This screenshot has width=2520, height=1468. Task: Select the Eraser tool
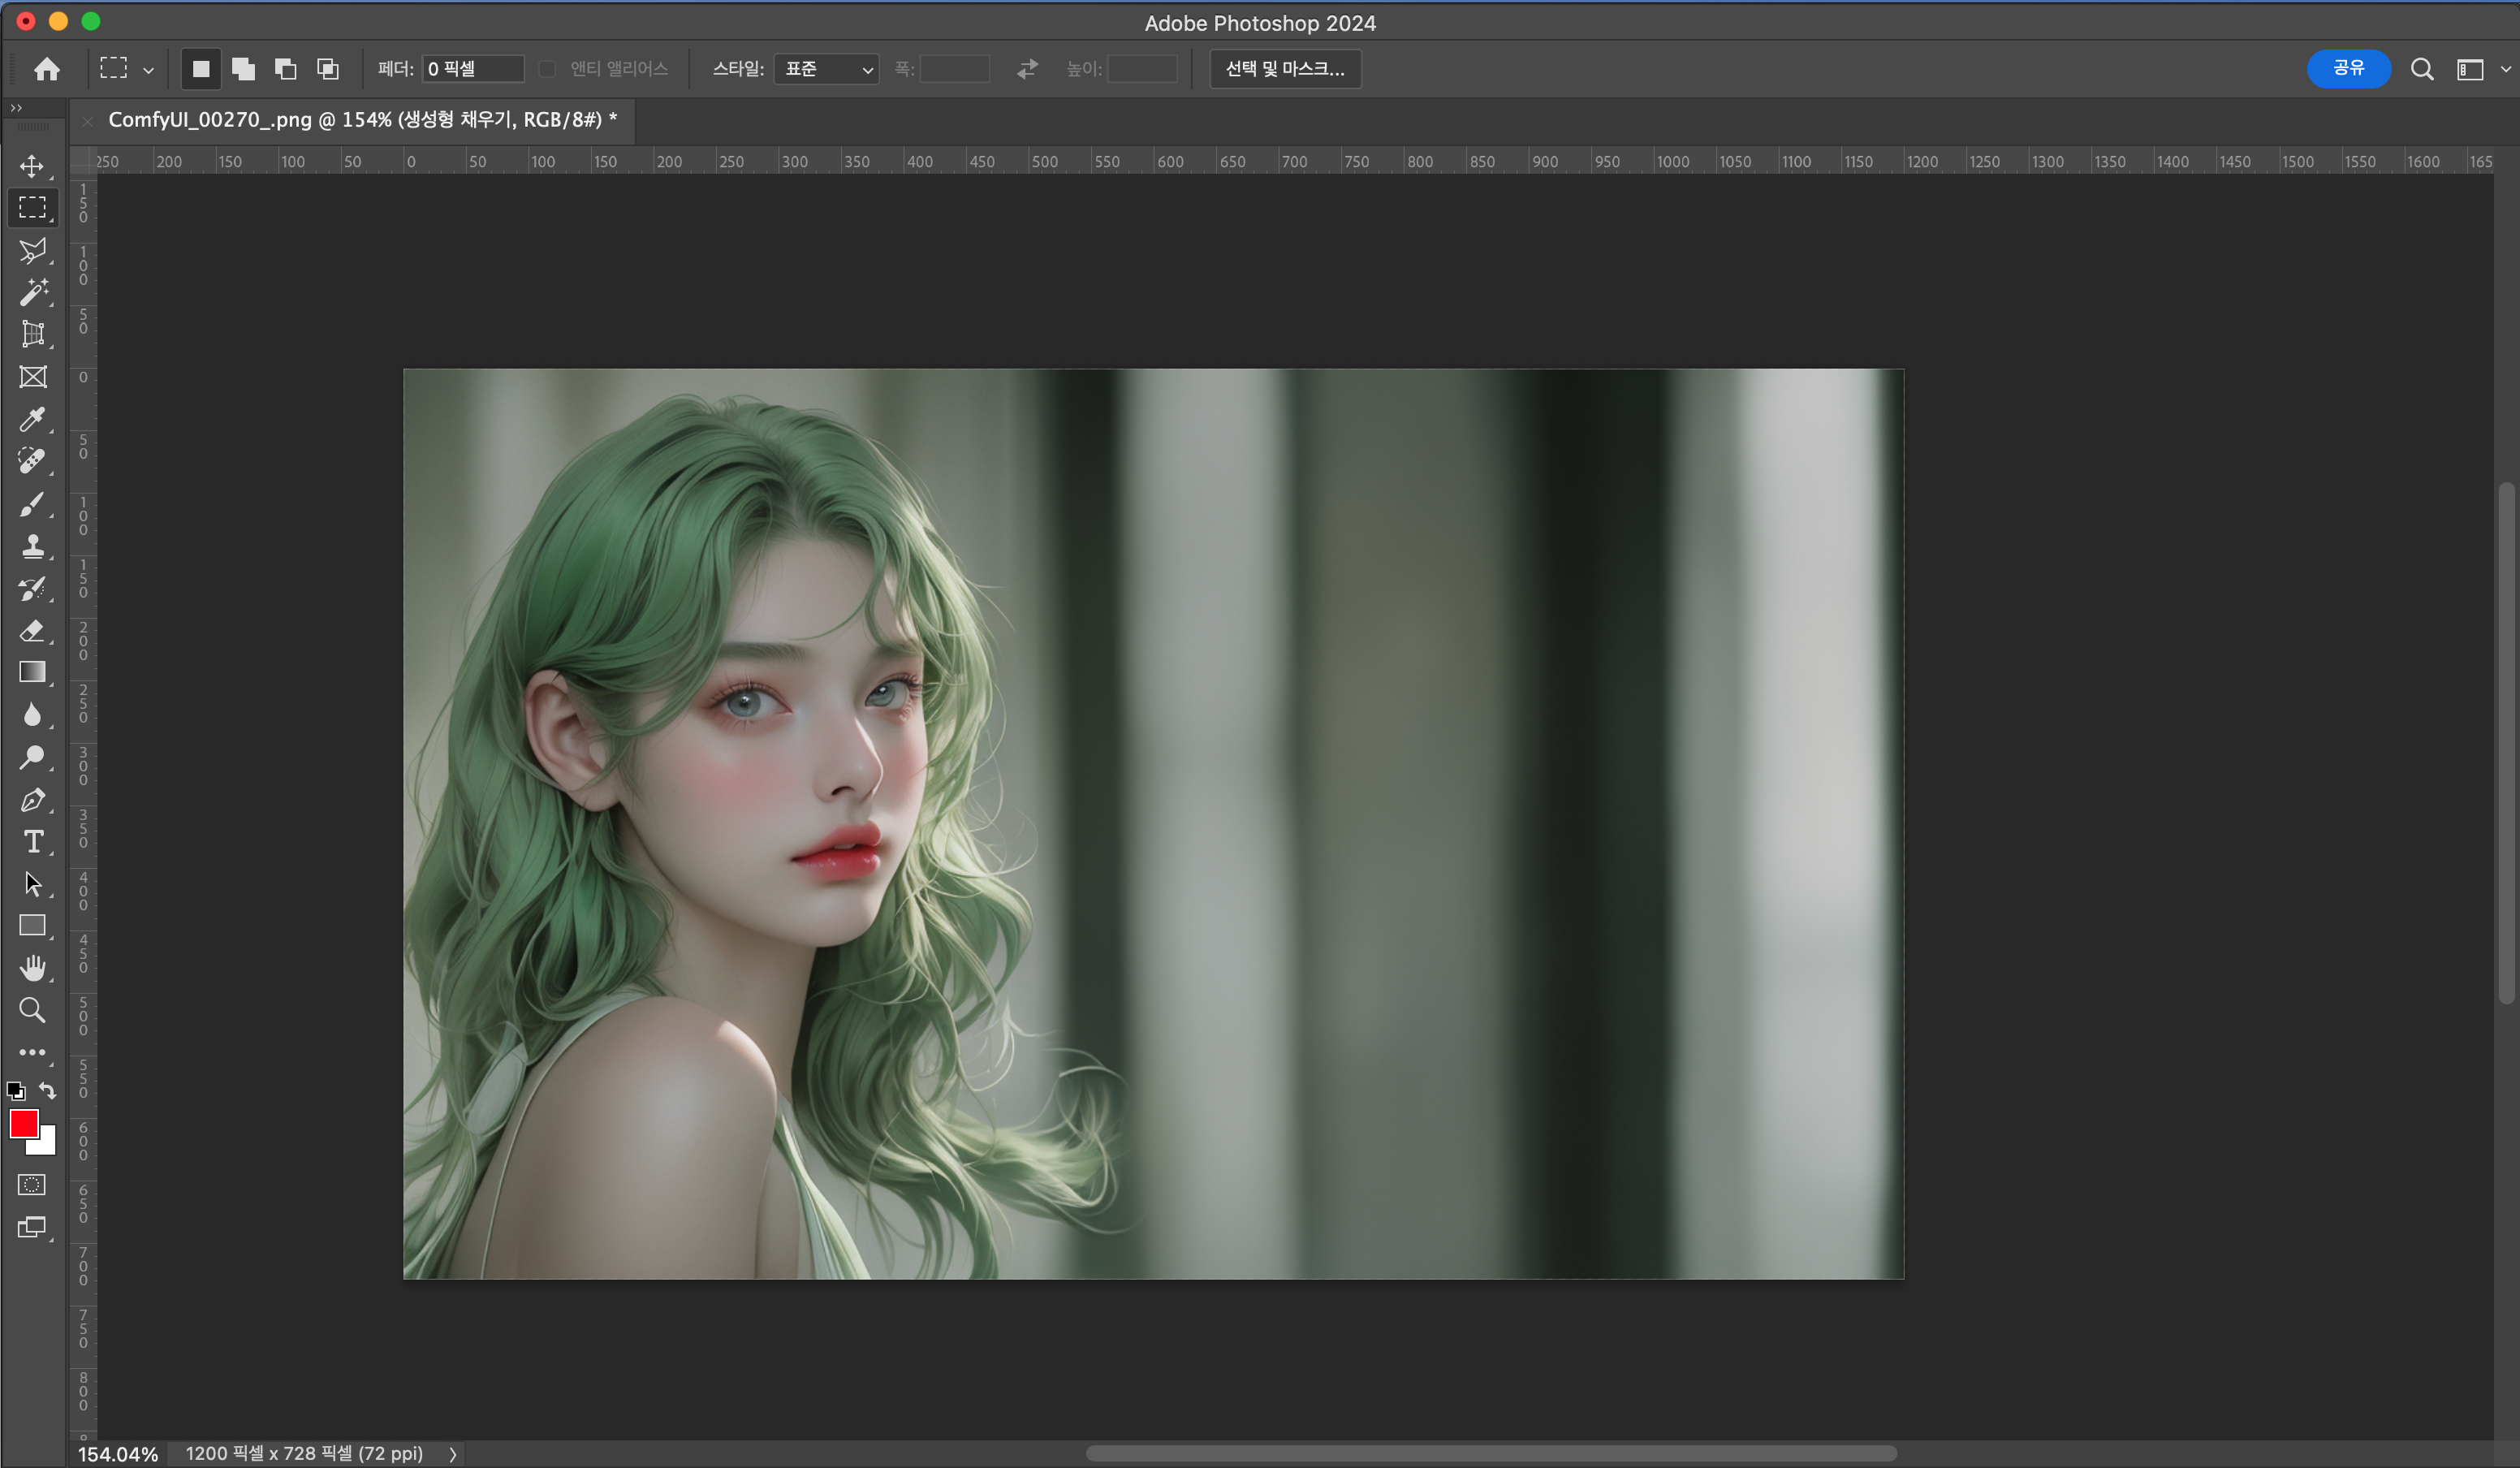tap(32, 630)
